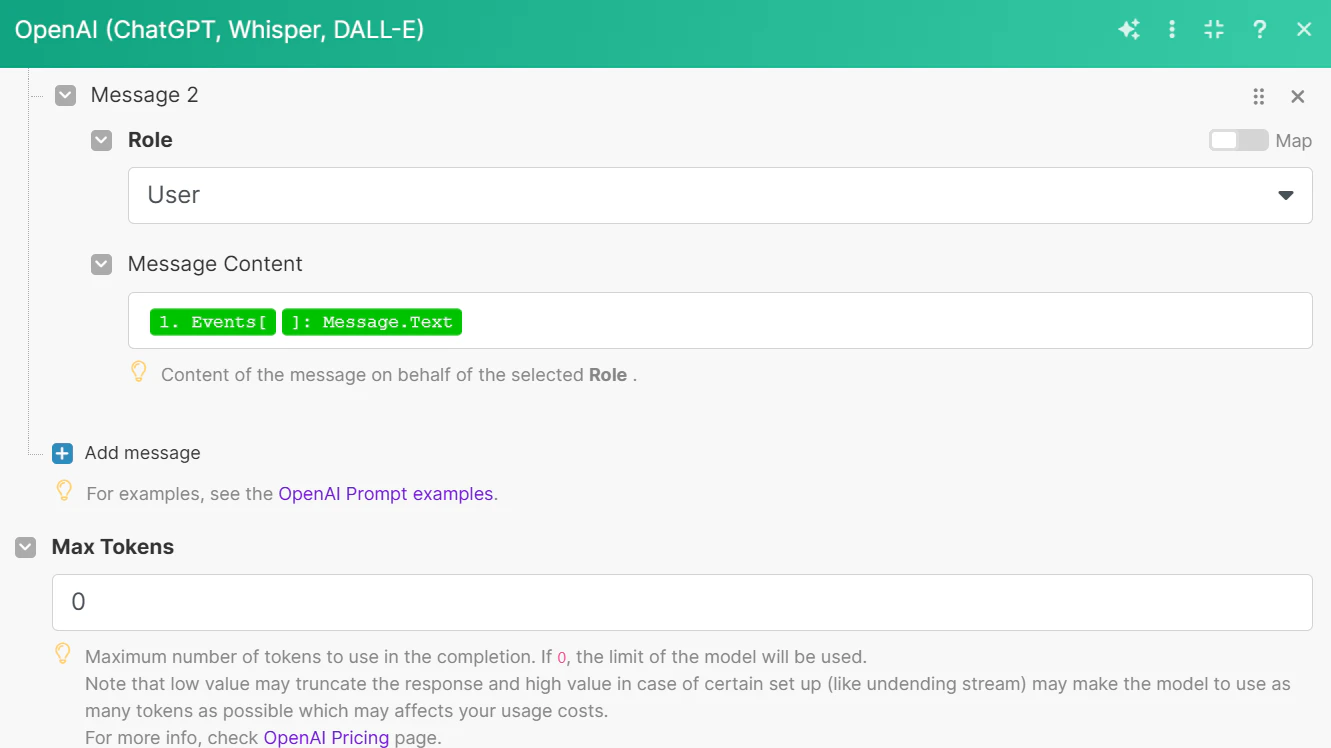Image resolution: width=1331 pixels, height=748 pixels.
Task: Open the help question mark icon
Action: (1260, 30)
